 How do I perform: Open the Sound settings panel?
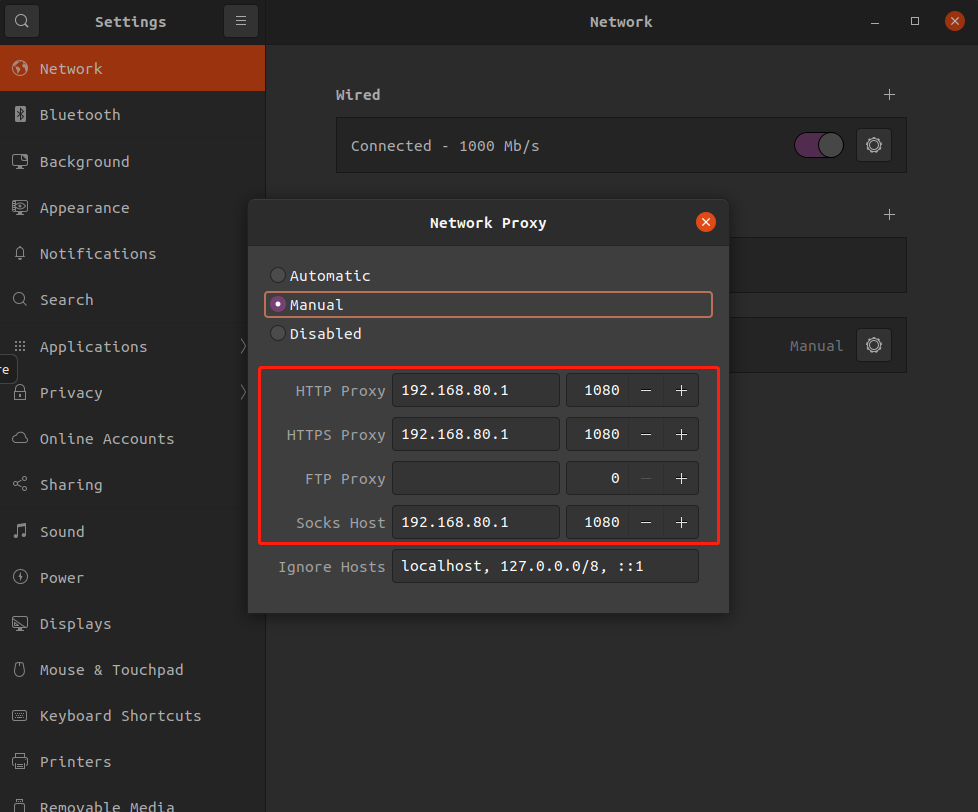pos(63,531)
